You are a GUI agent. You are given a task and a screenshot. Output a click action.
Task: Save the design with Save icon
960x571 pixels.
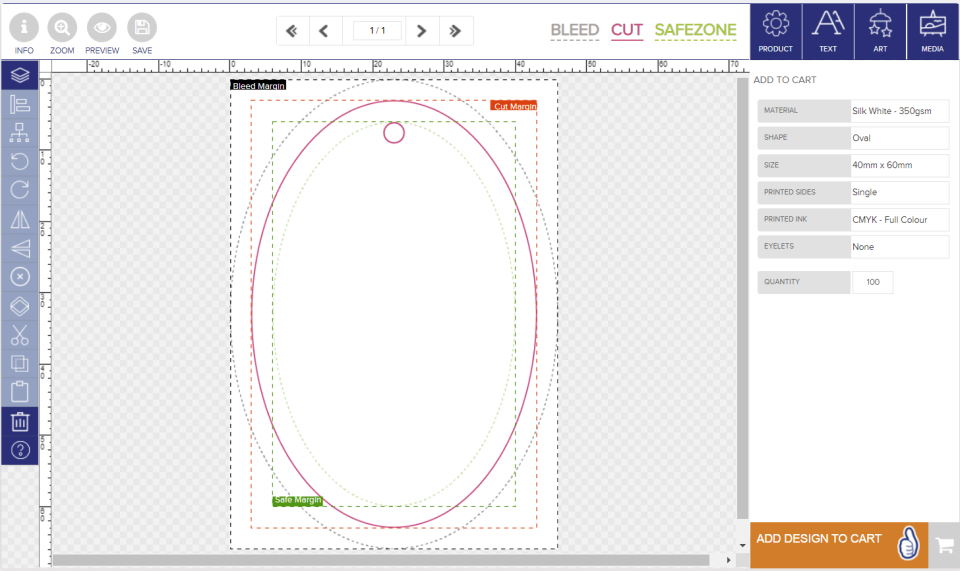coord(142,28)
